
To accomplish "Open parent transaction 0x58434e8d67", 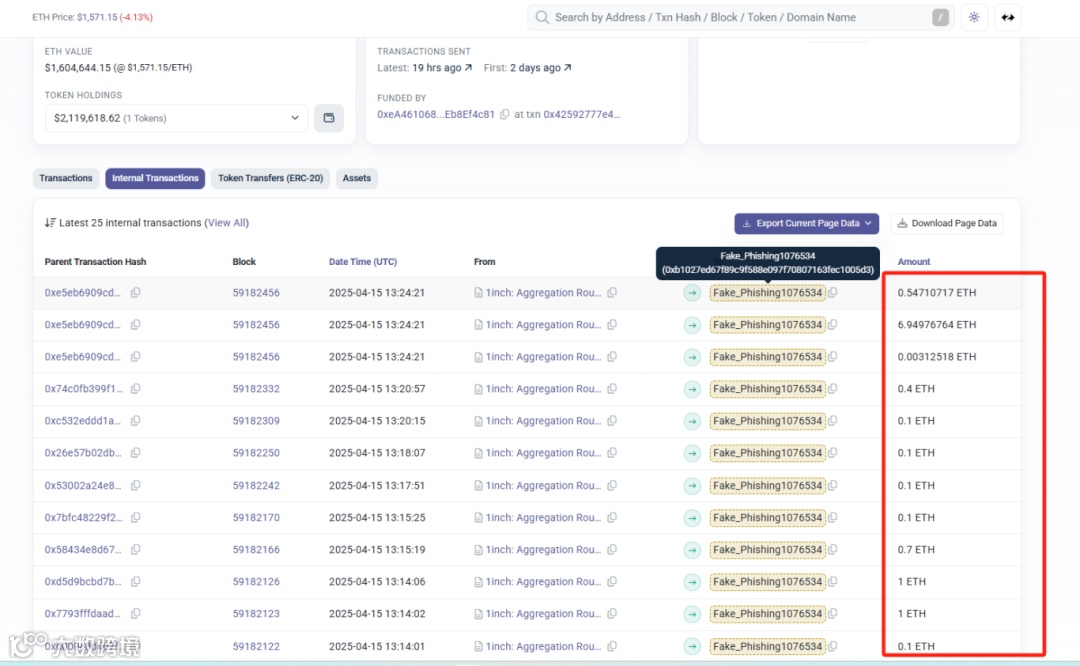I will tap(83, 550).
